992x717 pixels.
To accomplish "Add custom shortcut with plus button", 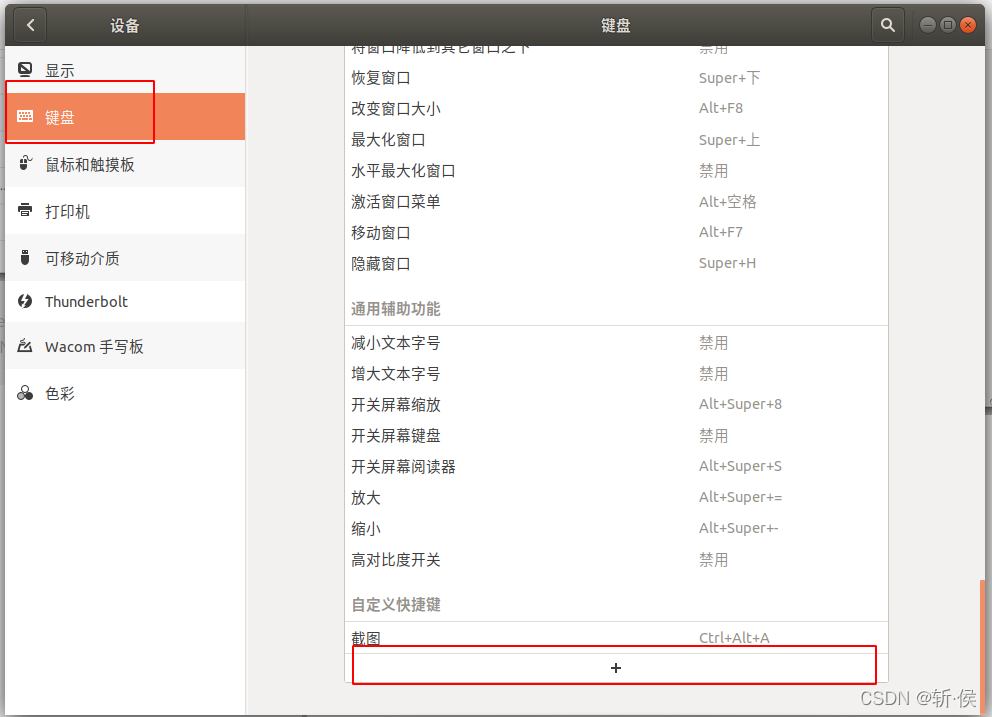I will (616, 668).
